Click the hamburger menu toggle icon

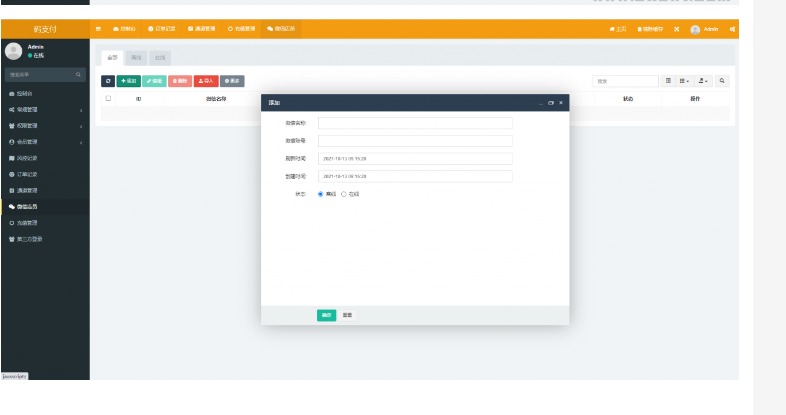click(98, 29)
